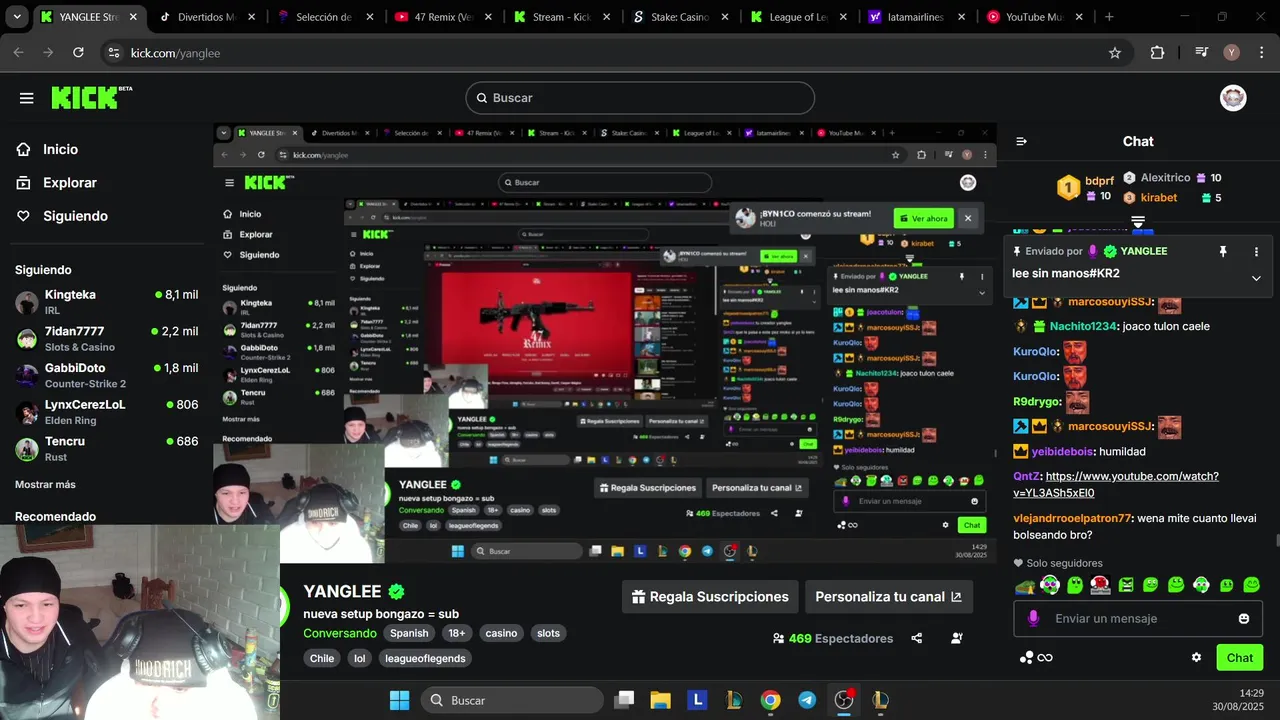Screen dimensions: 1280x720
Task: Switch to the Divertidos tab
Action: 207,17
